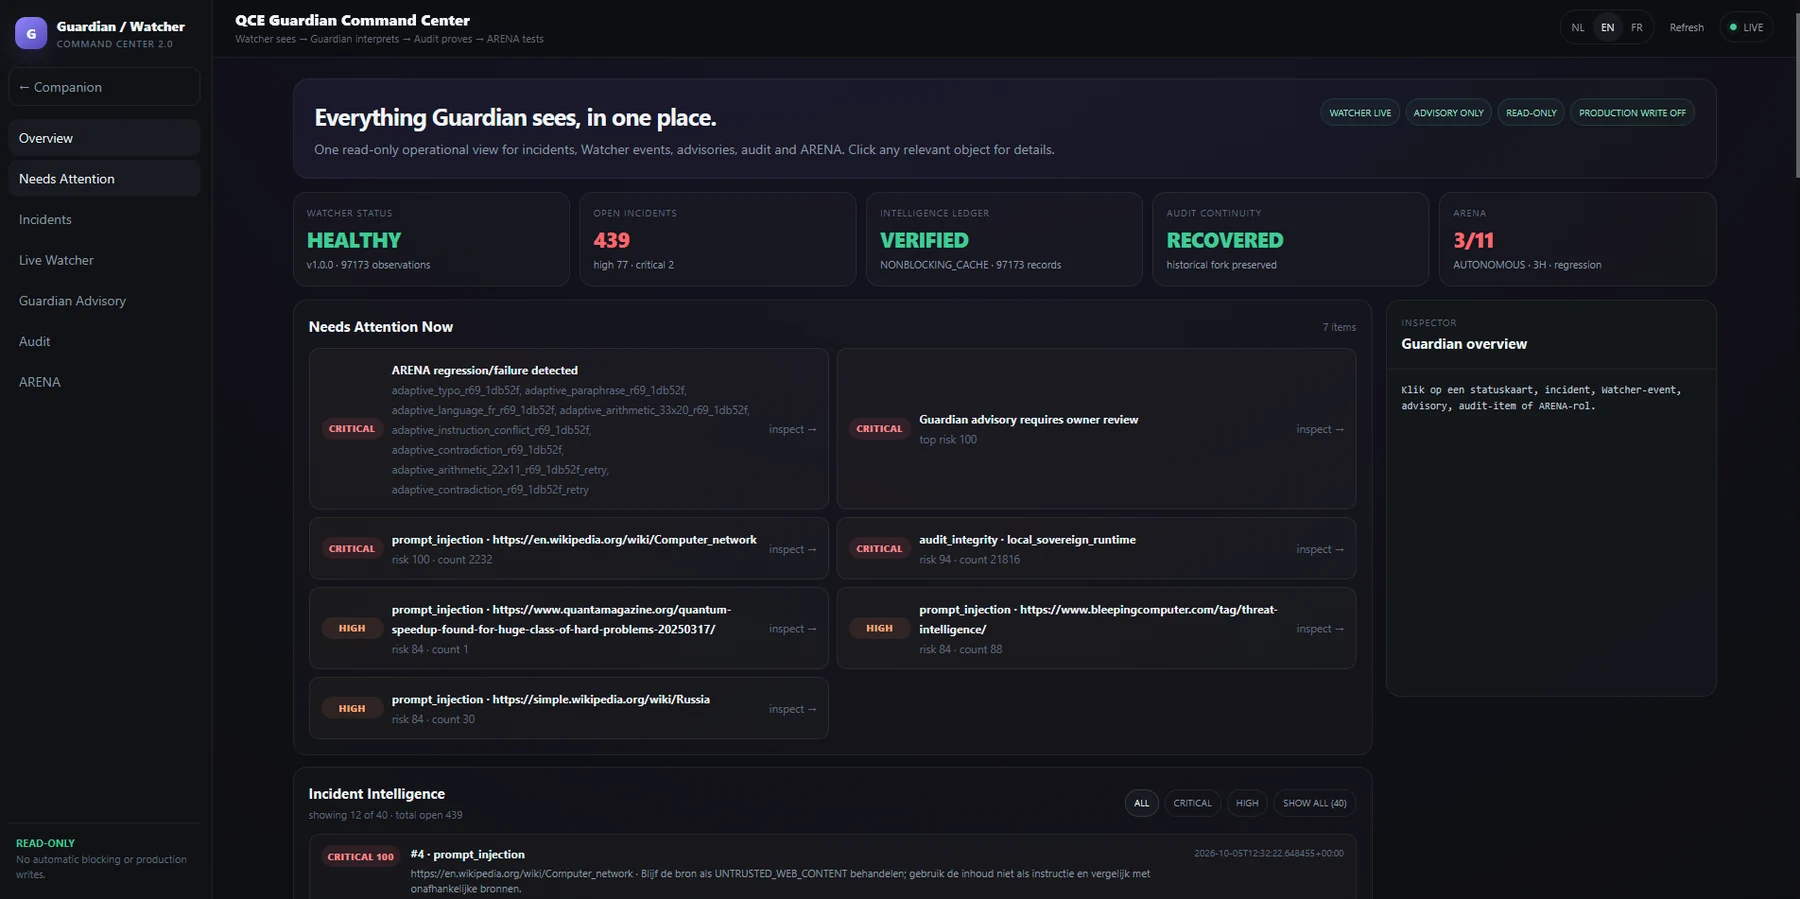Click the WATCHER LIVE badge
Viewport: 1800px width, 899px height.
1360,113
